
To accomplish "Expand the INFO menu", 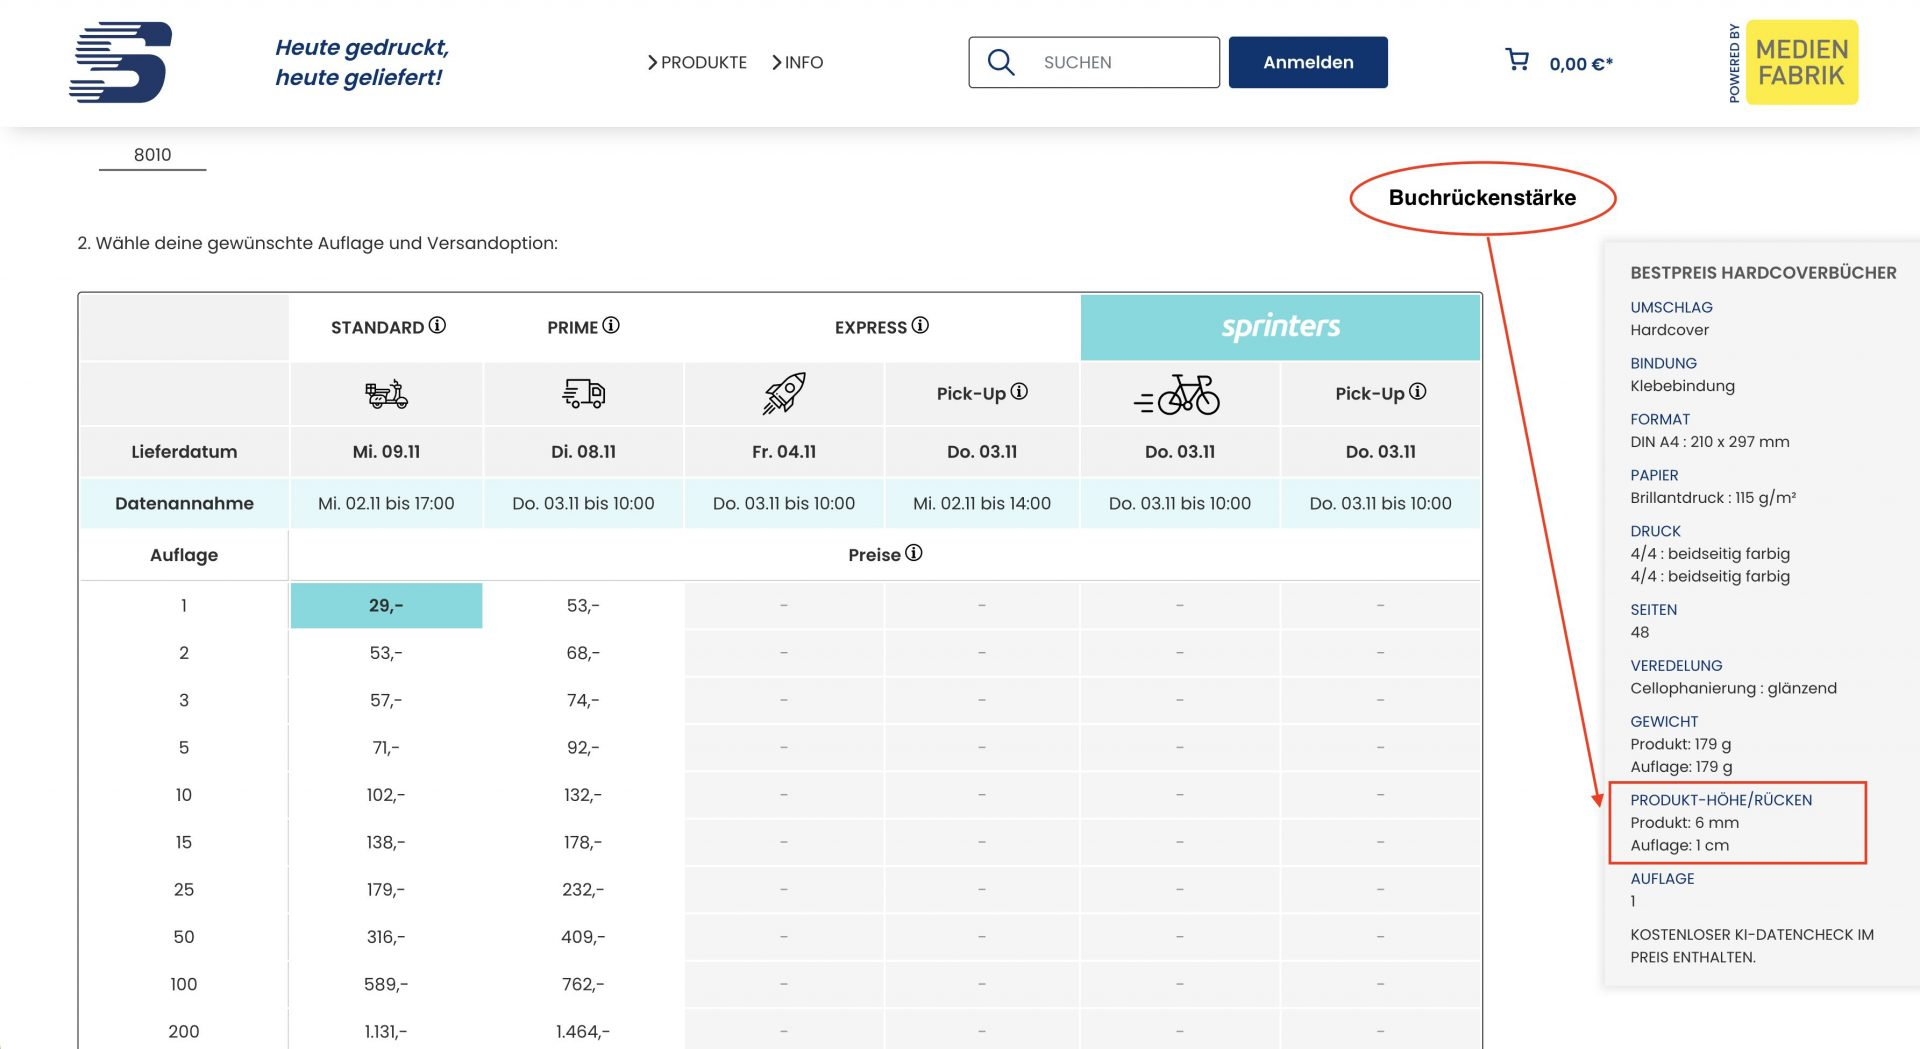I will pyautogui.click(x=797, y=62).
